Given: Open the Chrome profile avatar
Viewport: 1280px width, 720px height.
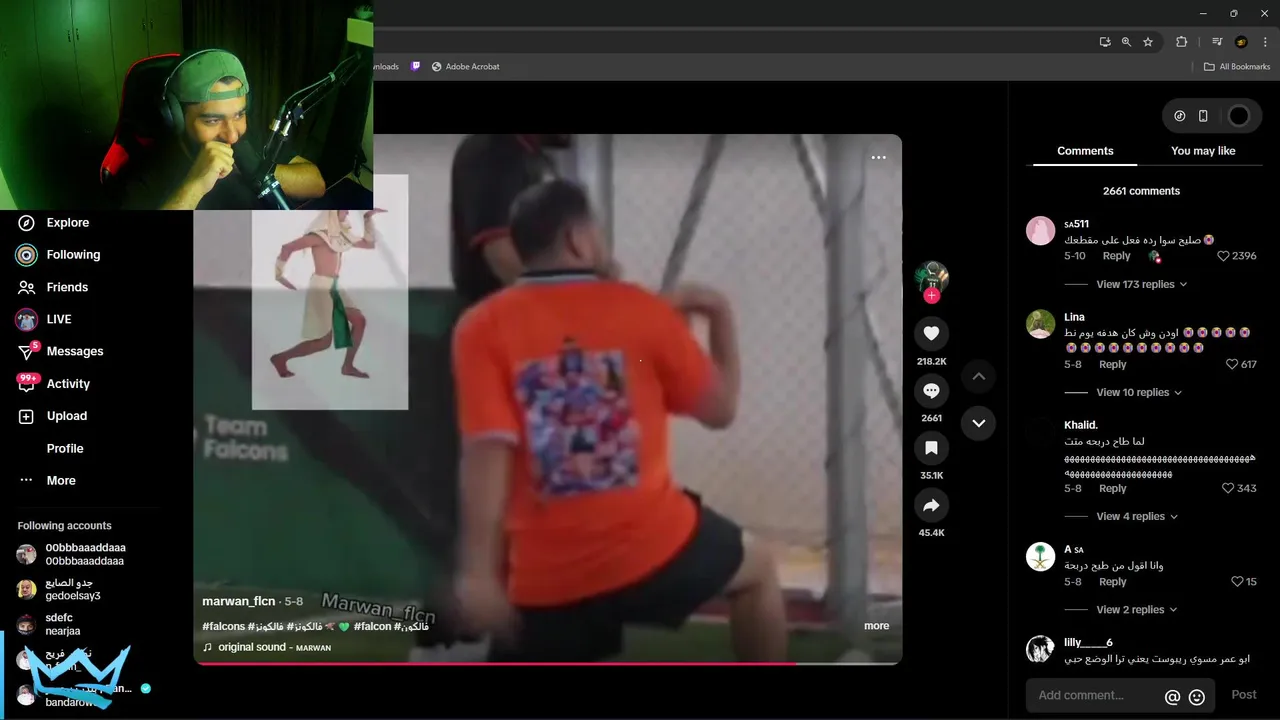Looking at the screenshot, I should click(1241, 42).
